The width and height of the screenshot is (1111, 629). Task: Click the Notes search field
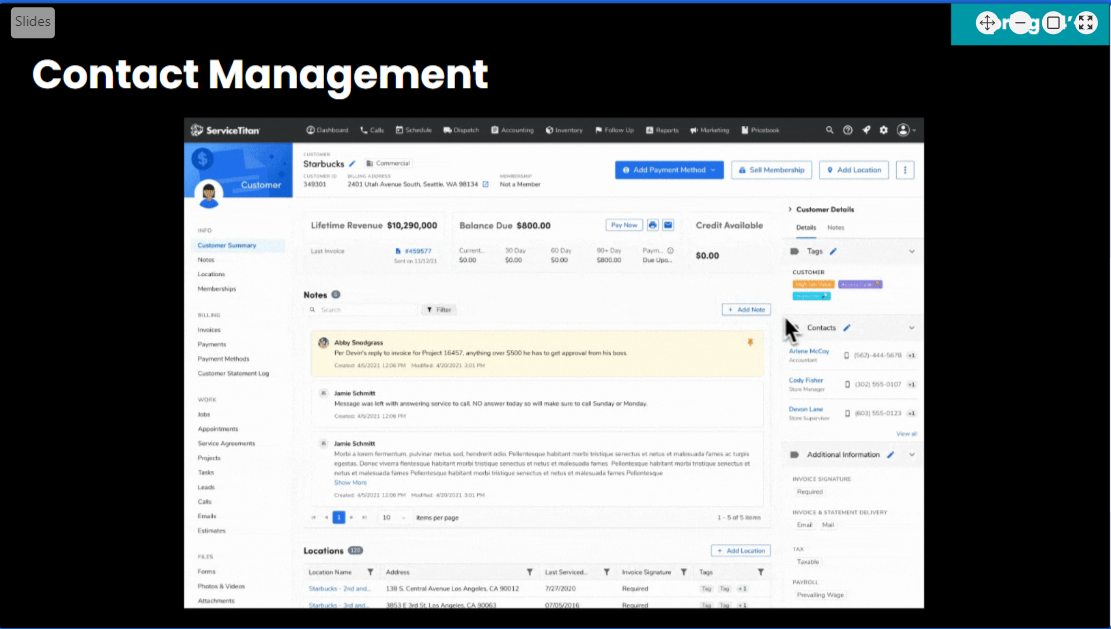(x=362, y=310)
